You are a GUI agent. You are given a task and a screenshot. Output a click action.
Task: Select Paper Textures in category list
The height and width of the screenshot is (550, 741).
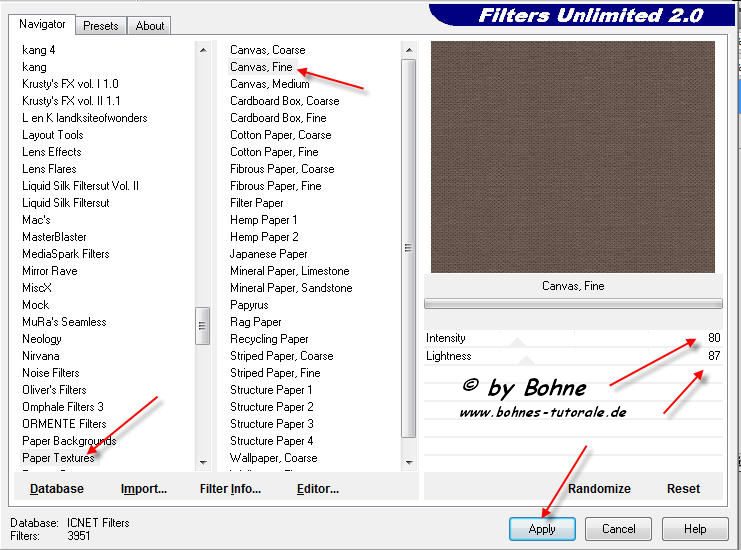(x=58, y=458)
